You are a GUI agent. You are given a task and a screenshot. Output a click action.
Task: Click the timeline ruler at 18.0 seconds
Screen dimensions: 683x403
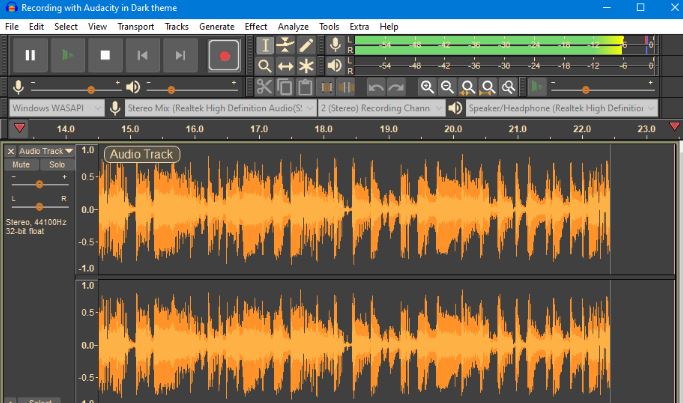(323, 129)
